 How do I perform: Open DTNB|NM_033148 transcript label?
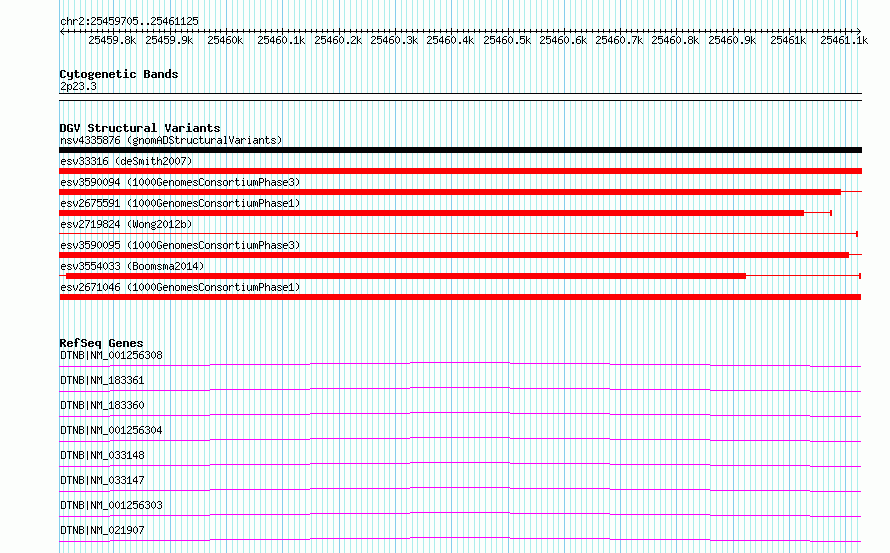[x=102, y=455]
